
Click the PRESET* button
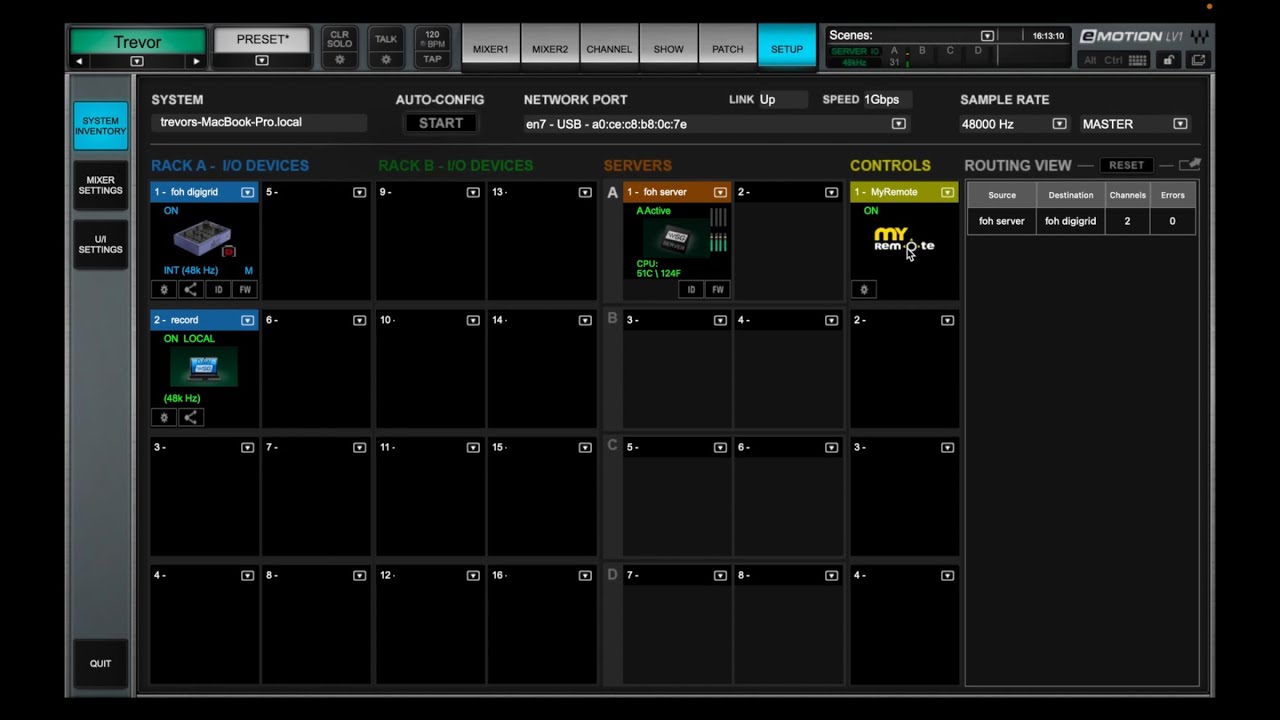point(262,40)
